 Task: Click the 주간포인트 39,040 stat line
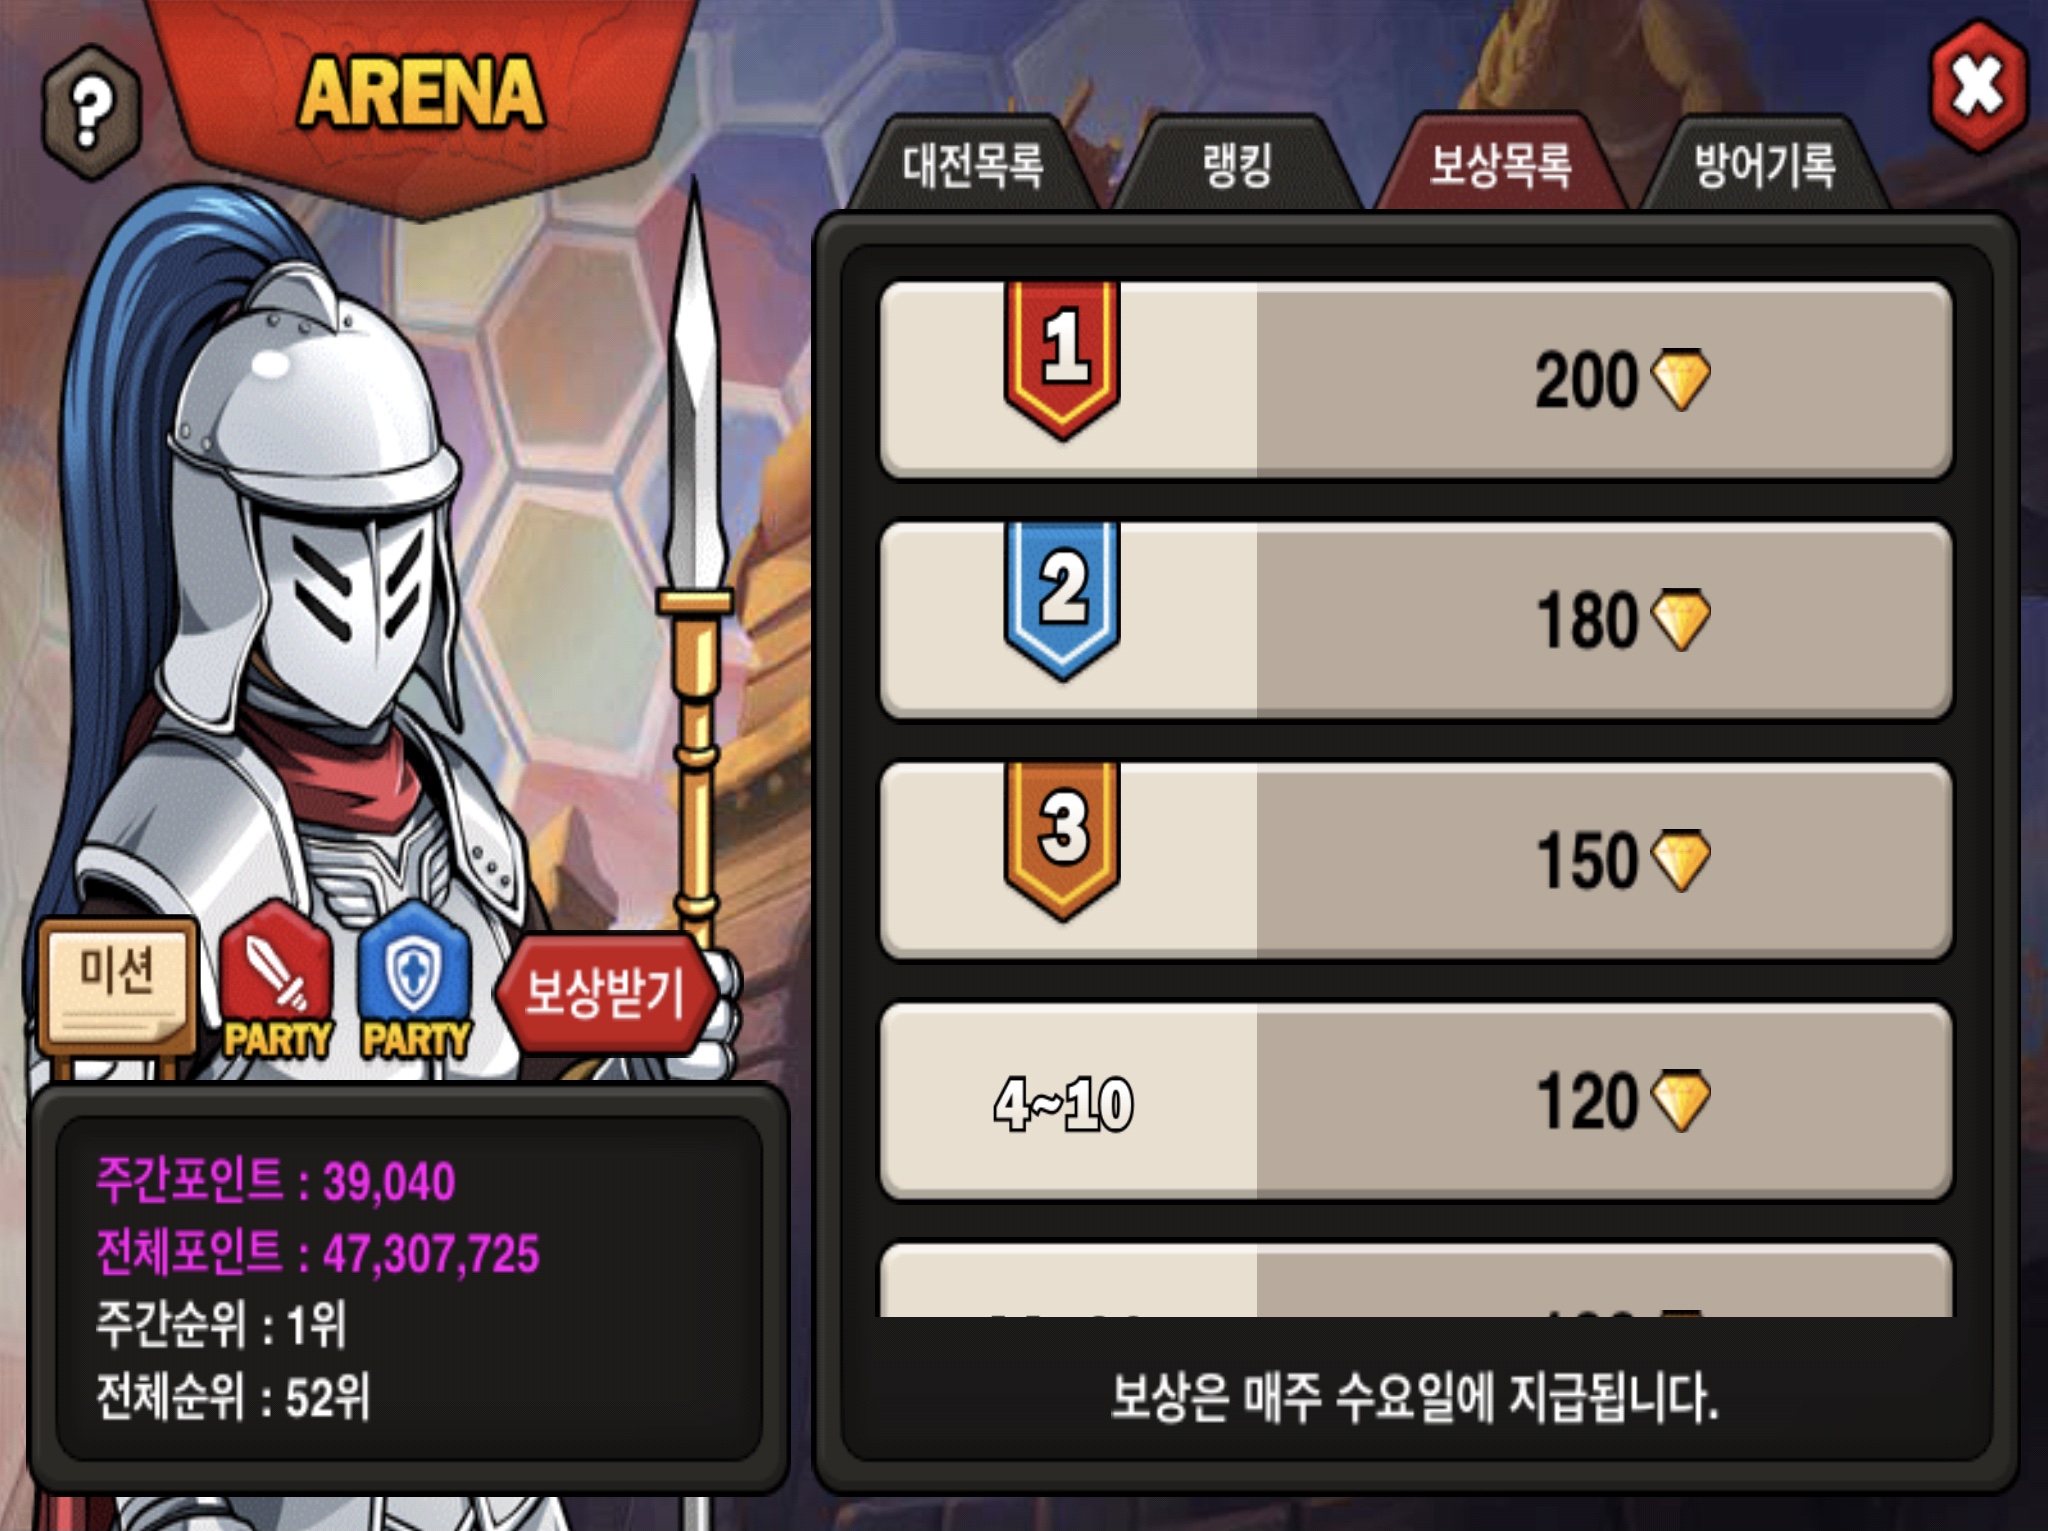point(276,1181)
